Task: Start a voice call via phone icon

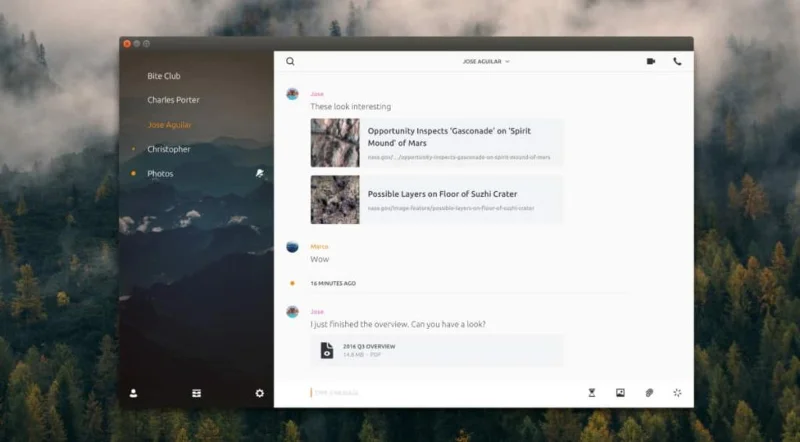Action: pos(677,61)
